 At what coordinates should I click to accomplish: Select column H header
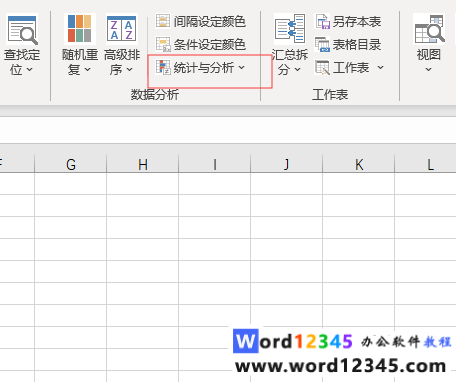tap(143, 163)
